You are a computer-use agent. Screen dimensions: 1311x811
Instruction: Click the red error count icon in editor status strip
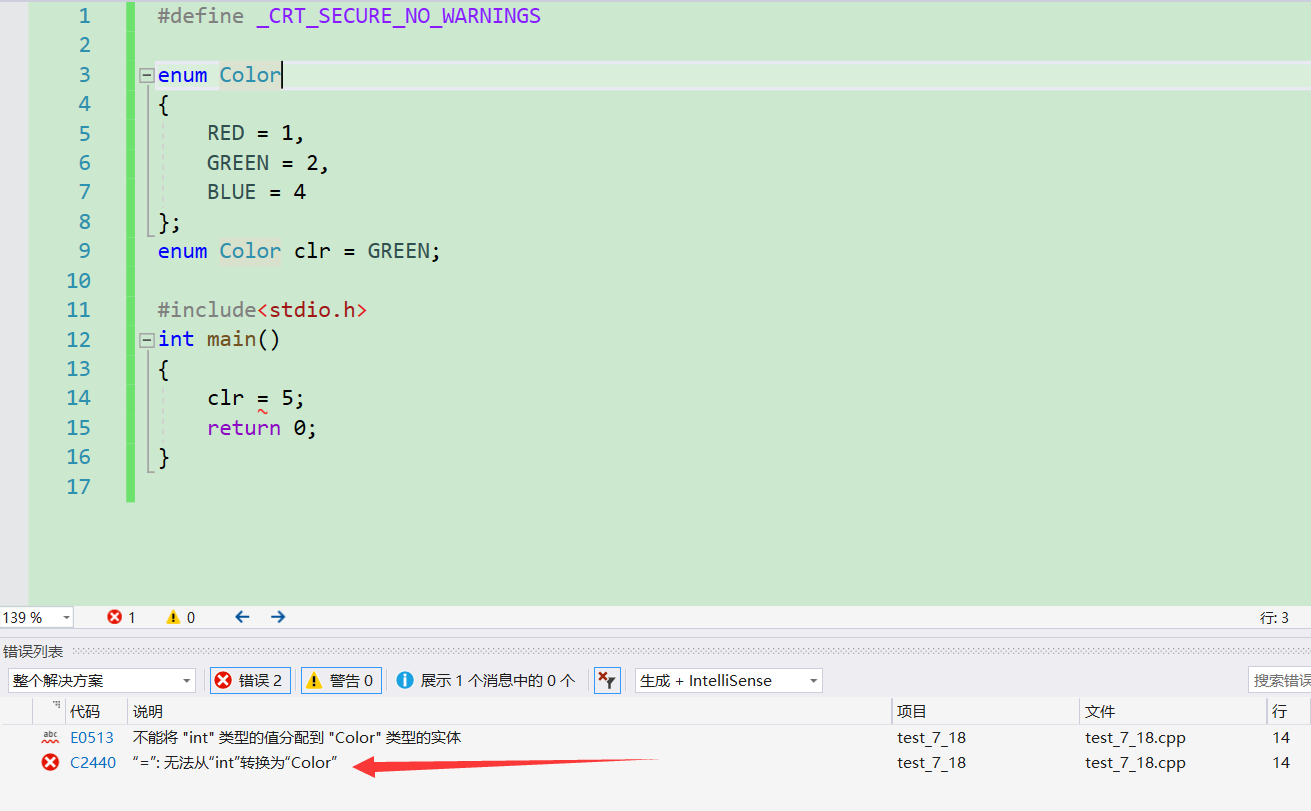[115, 617]
